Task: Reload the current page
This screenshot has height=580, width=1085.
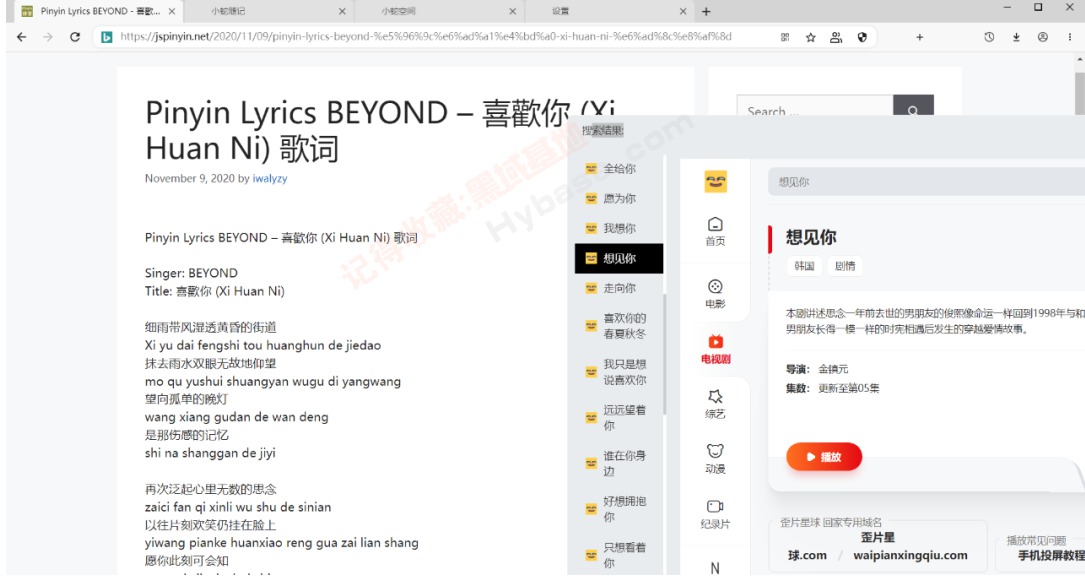Action: 75,37
